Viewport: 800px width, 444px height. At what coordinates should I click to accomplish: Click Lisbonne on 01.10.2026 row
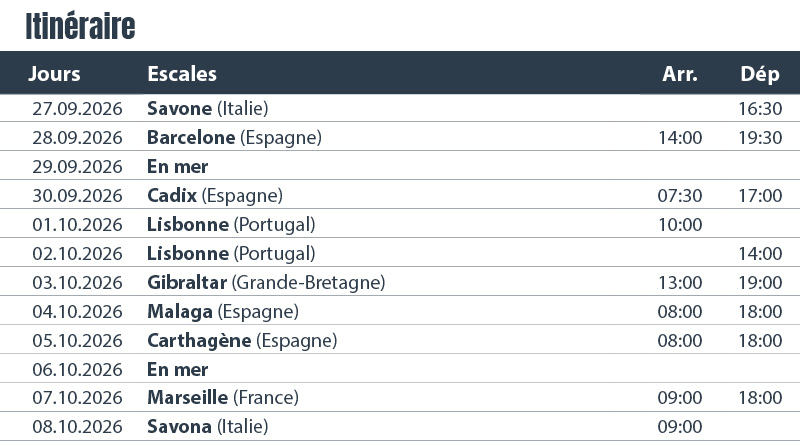click(x=231, y=224)
